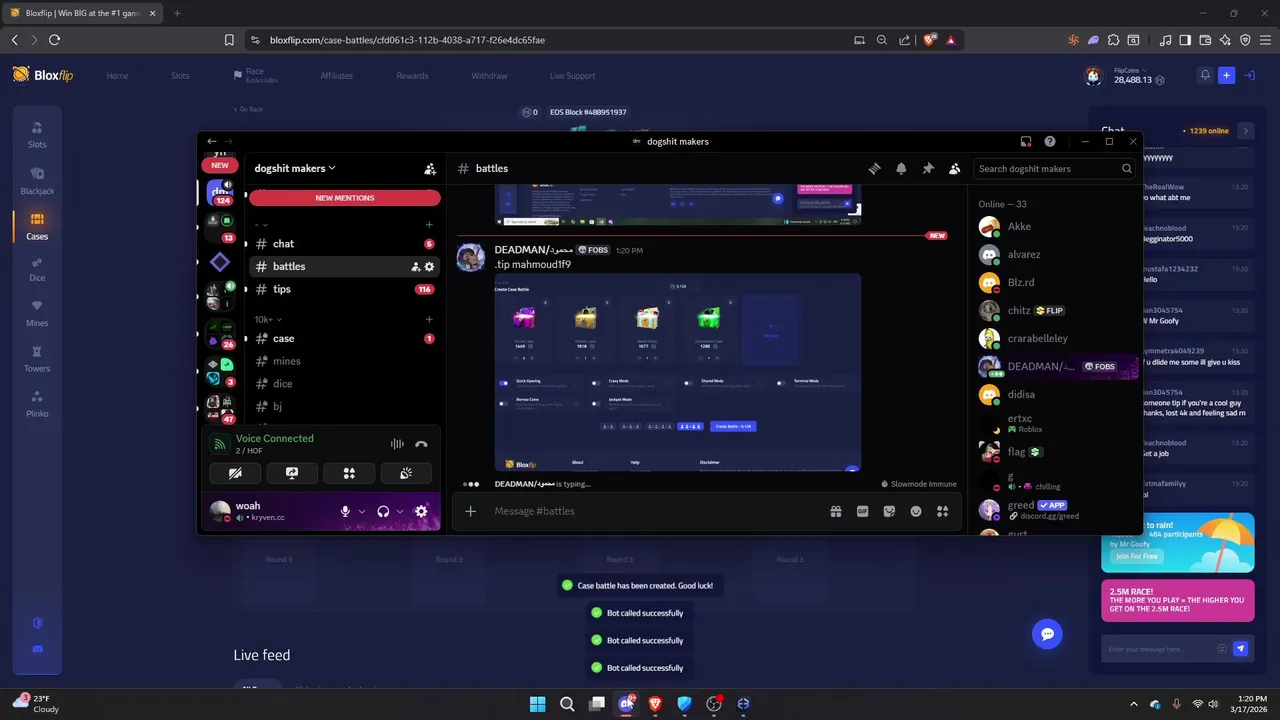The width and height of the screenshot is (1280, 720).
Task: Open Discord help question mark
Action: [x=1050, y=142]
